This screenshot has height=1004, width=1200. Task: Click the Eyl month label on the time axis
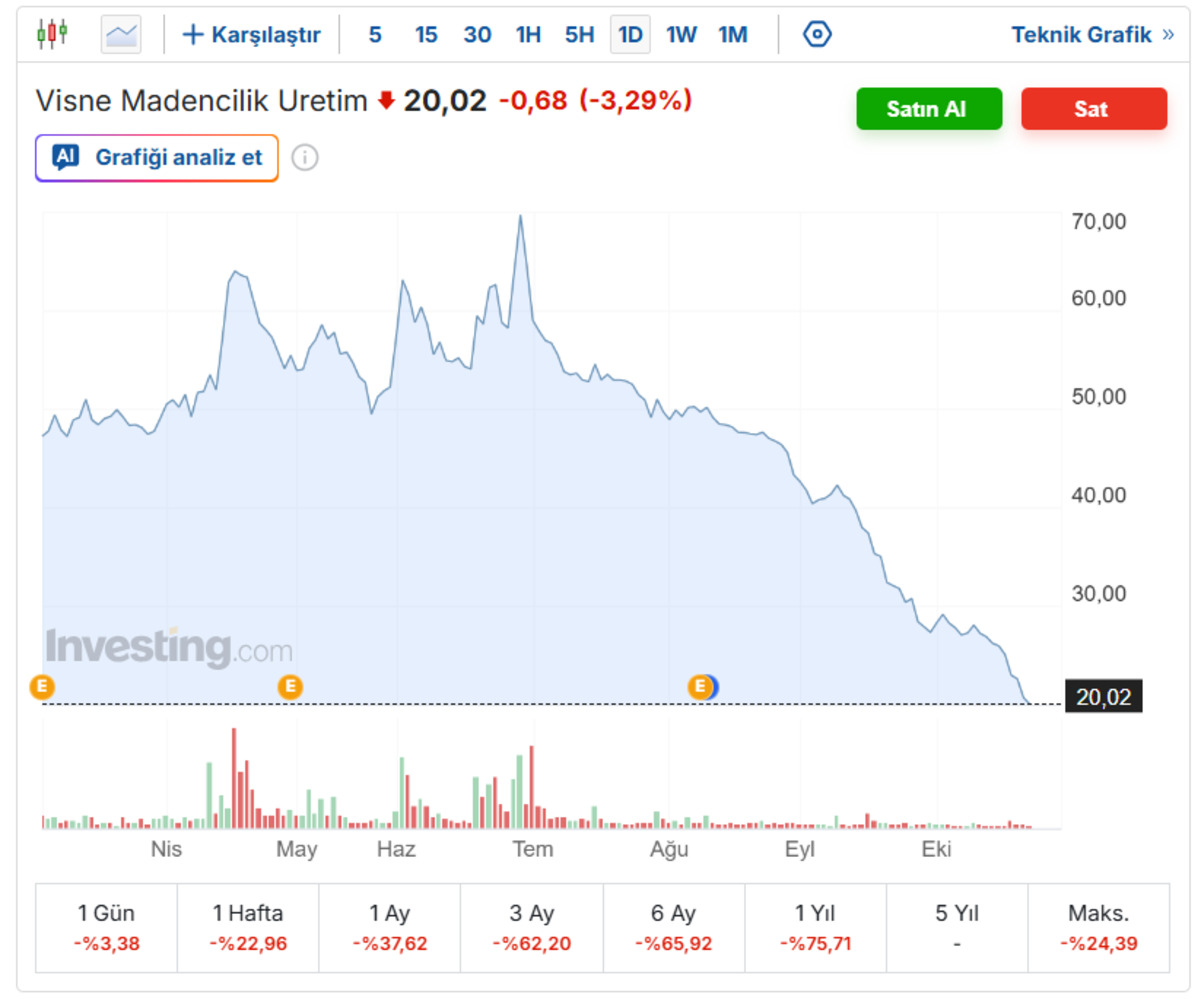tap(800, 849)
